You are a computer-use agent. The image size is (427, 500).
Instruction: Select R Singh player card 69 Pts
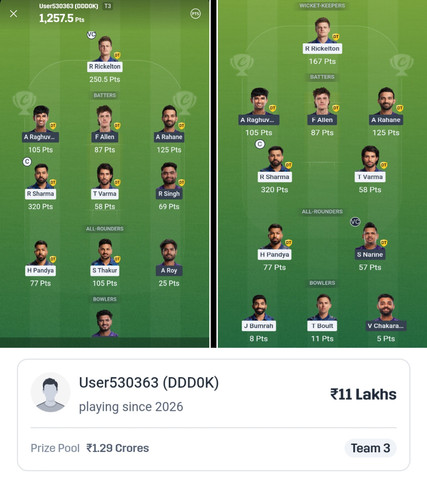click(169, 186)
